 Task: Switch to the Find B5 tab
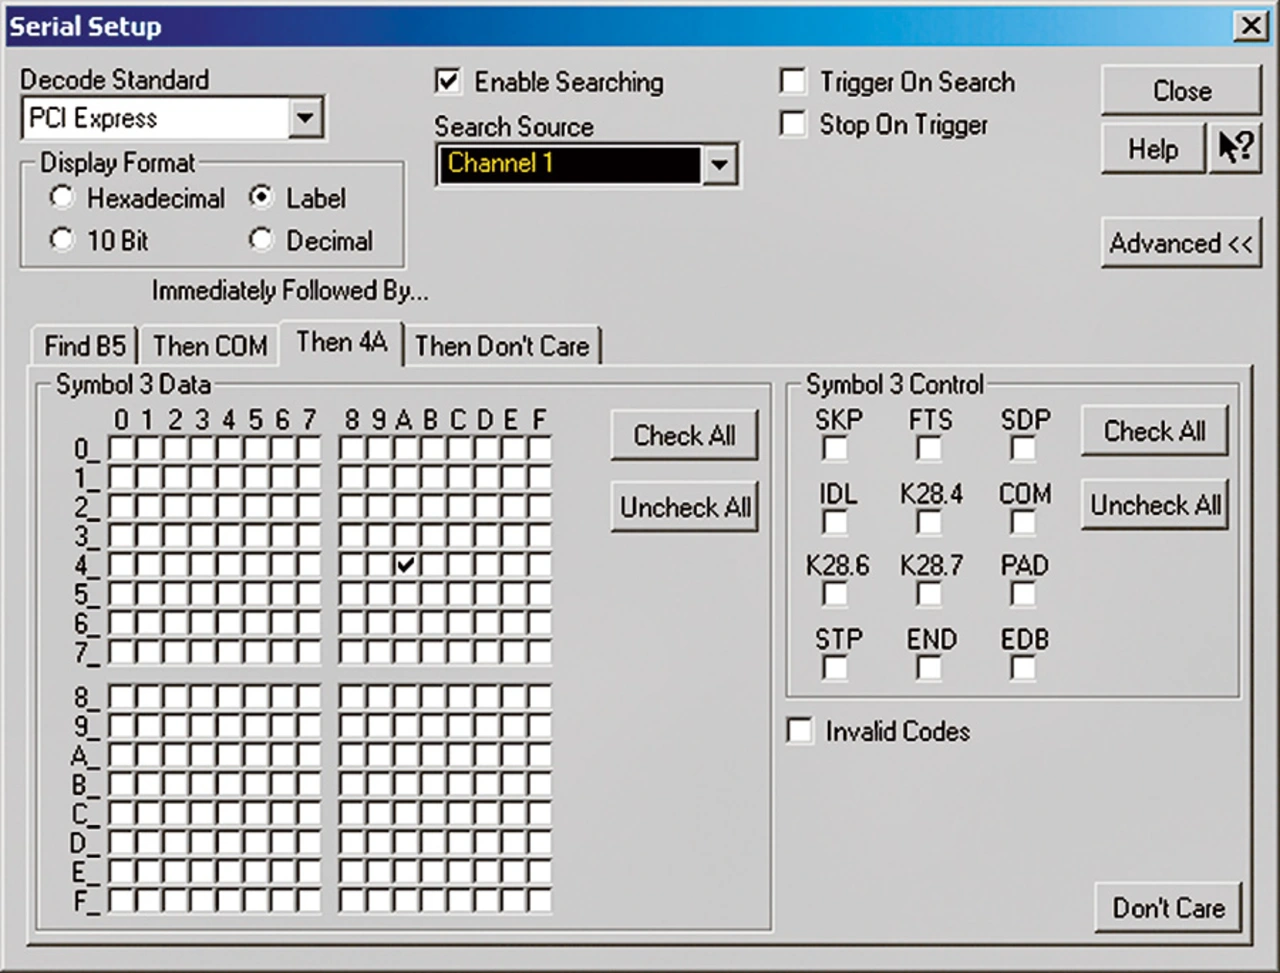point(85,346)
